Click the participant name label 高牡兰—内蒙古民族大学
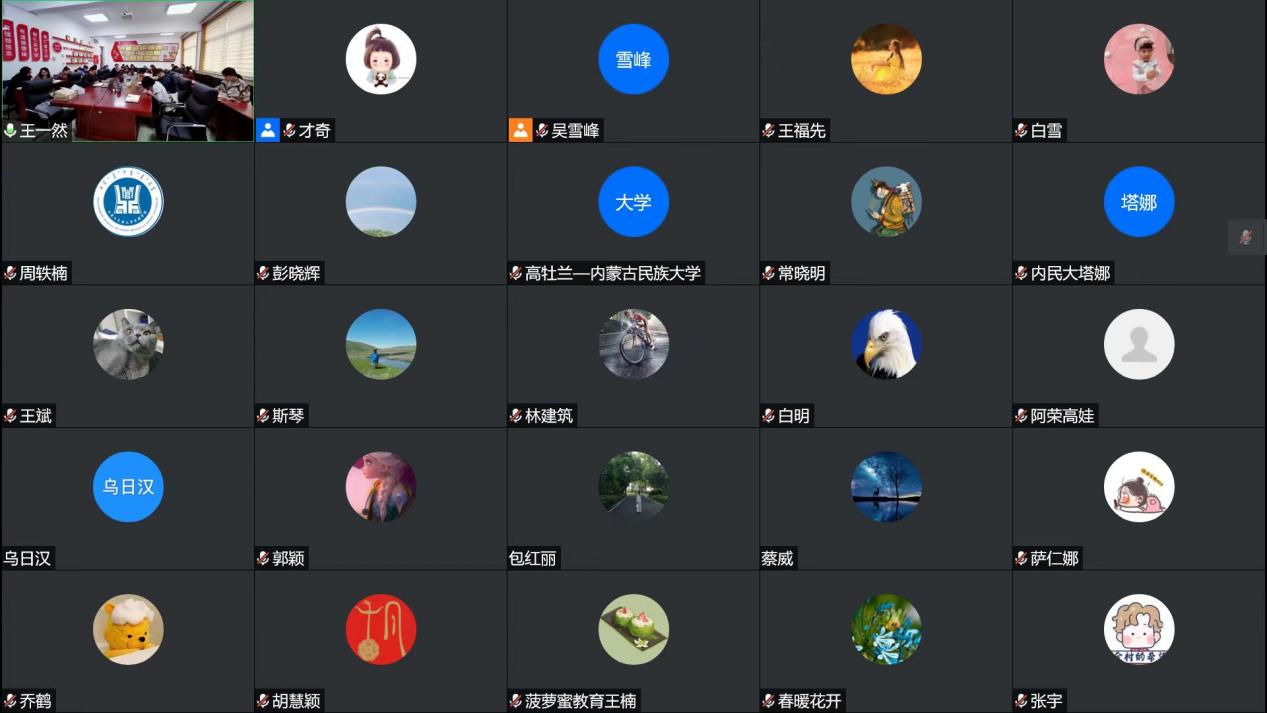 [x=613, y=273]
